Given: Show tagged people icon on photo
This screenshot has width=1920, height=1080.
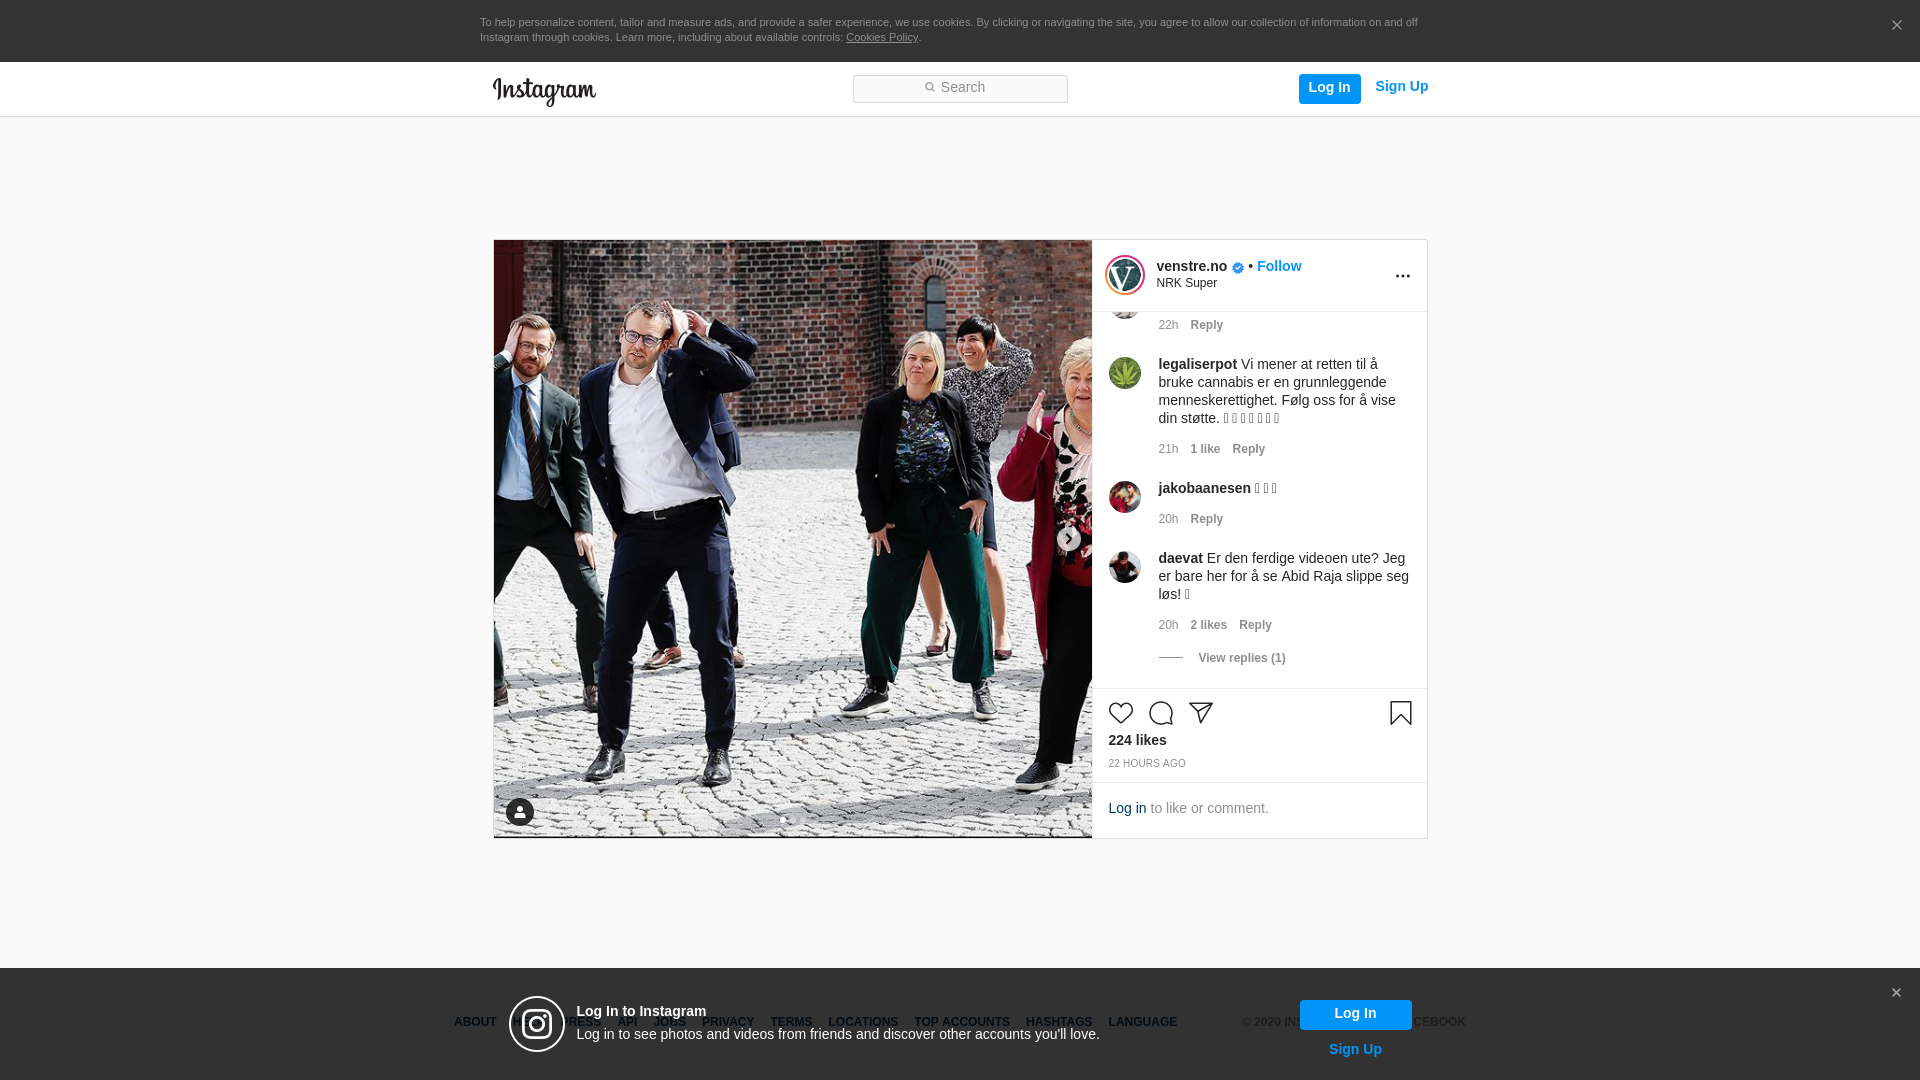Looking at the screenshot, I should click(x=519, y=812).
